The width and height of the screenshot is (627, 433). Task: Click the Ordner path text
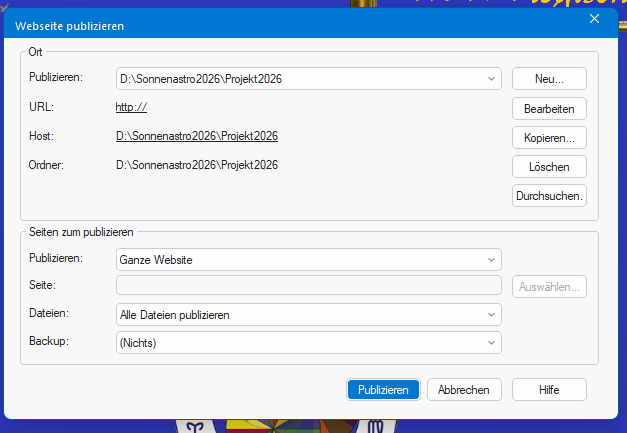point(196,165)
